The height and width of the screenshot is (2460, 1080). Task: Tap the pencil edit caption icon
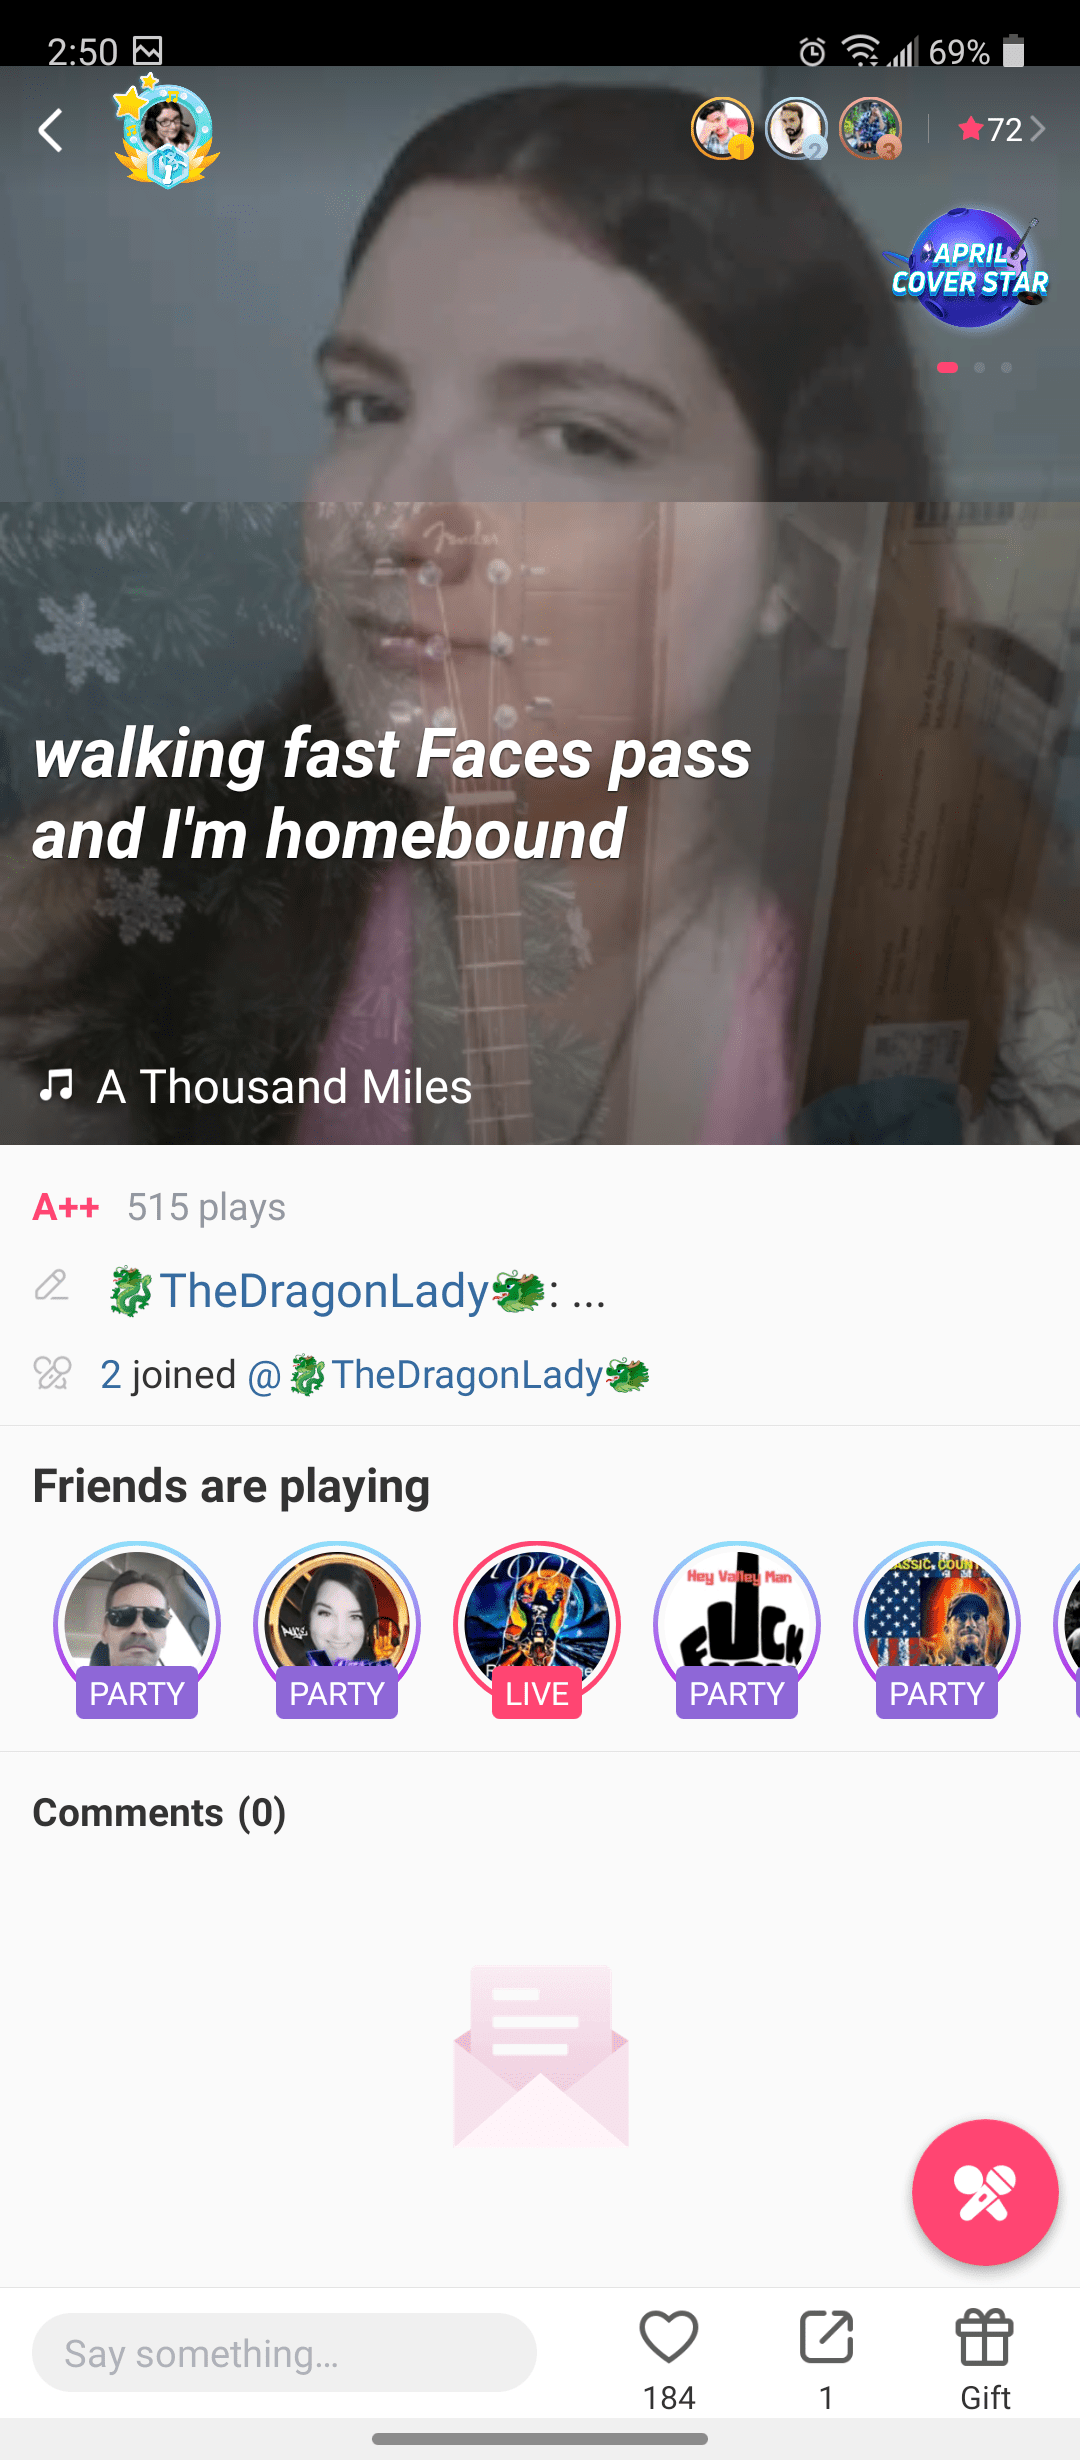point(52,1286)
